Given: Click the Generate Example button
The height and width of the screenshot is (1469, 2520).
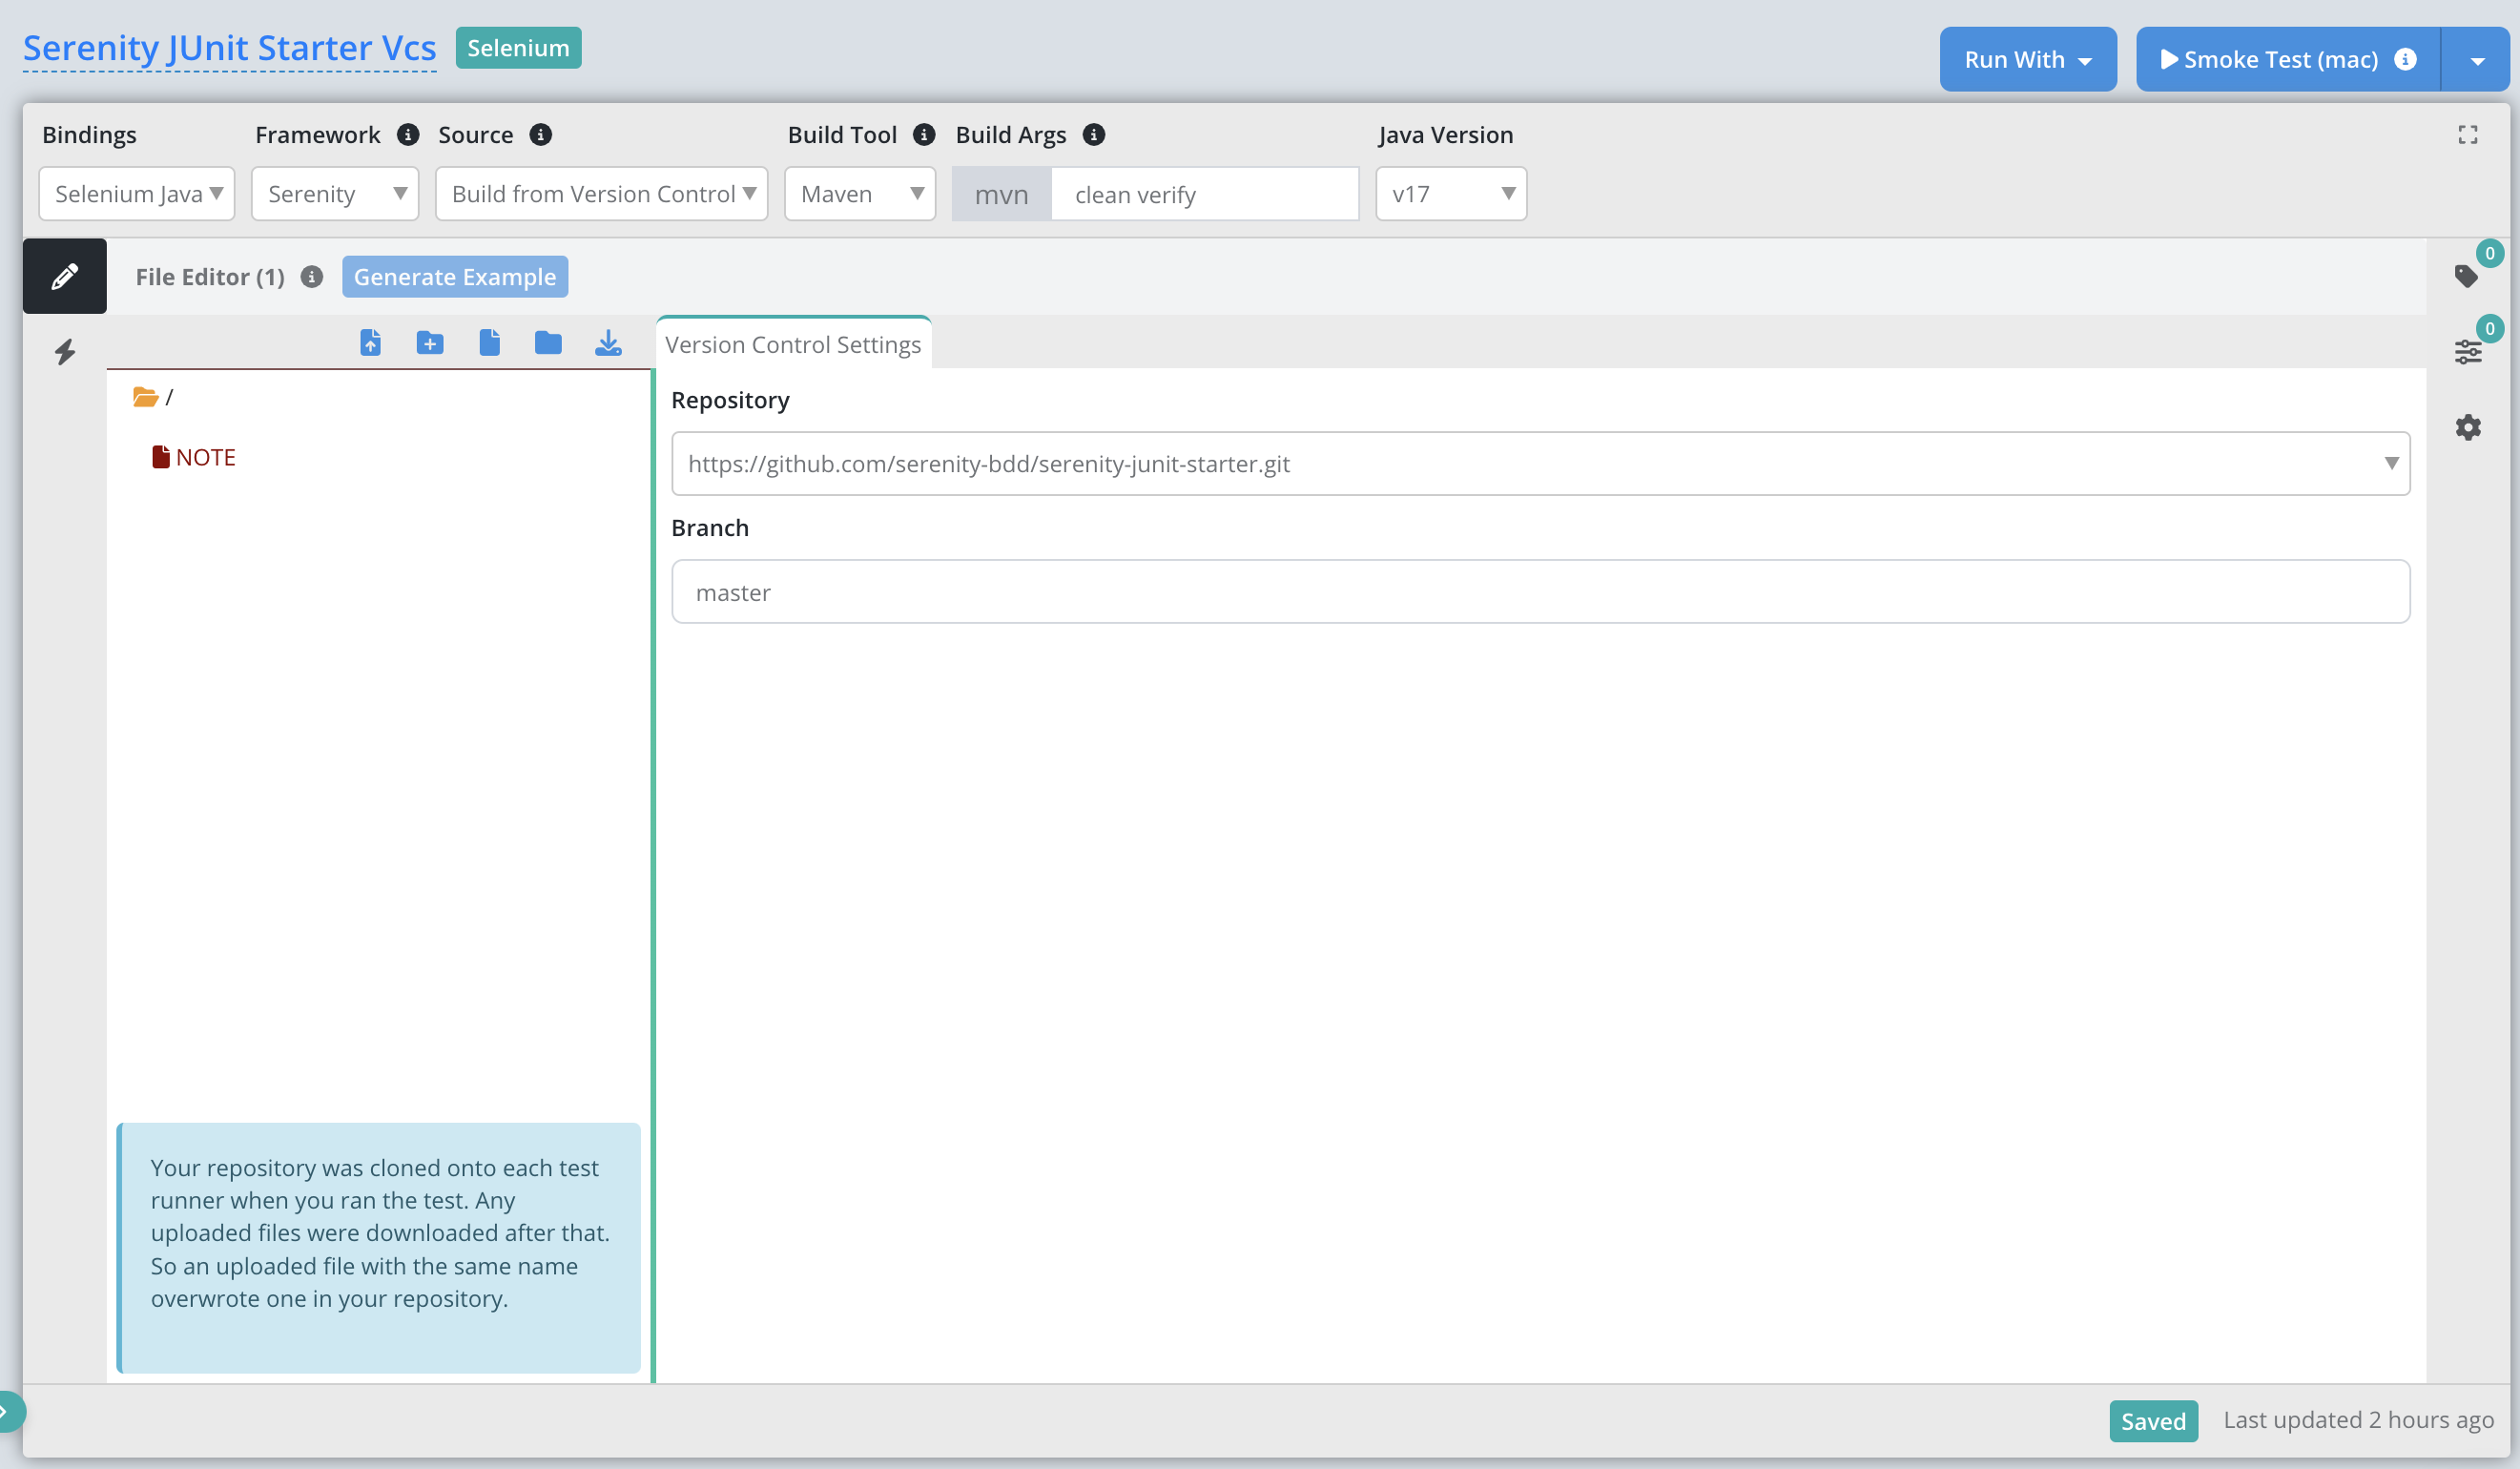Looking at the screenshot, I should point(455,277).
